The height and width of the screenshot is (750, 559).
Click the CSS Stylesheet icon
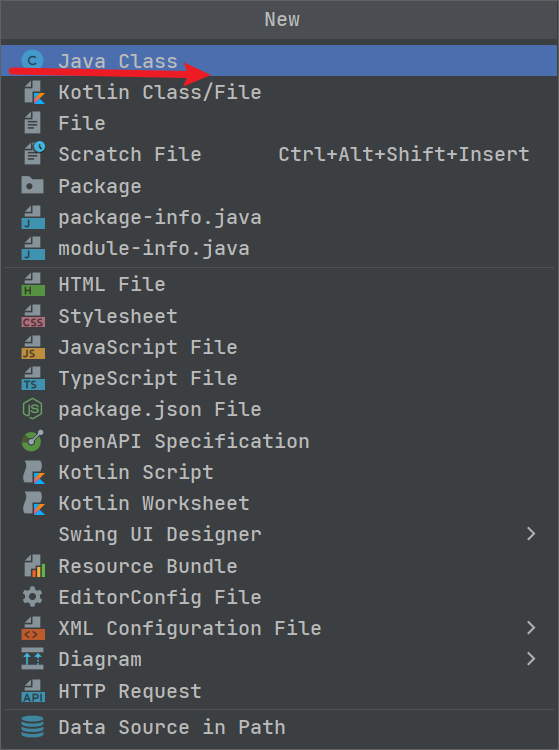[x=33, y=316]
